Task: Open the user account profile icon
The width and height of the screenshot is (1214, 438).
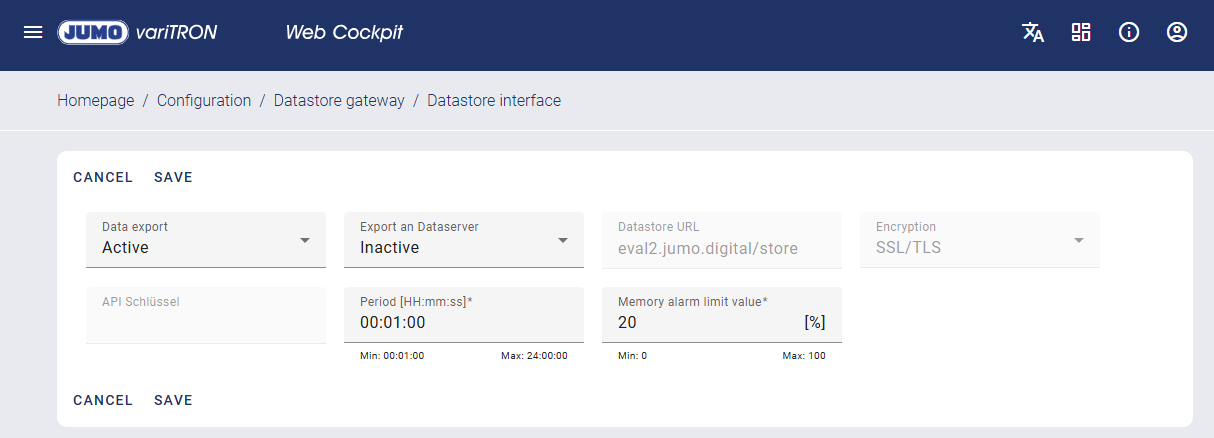Action: coord(1177,32)
